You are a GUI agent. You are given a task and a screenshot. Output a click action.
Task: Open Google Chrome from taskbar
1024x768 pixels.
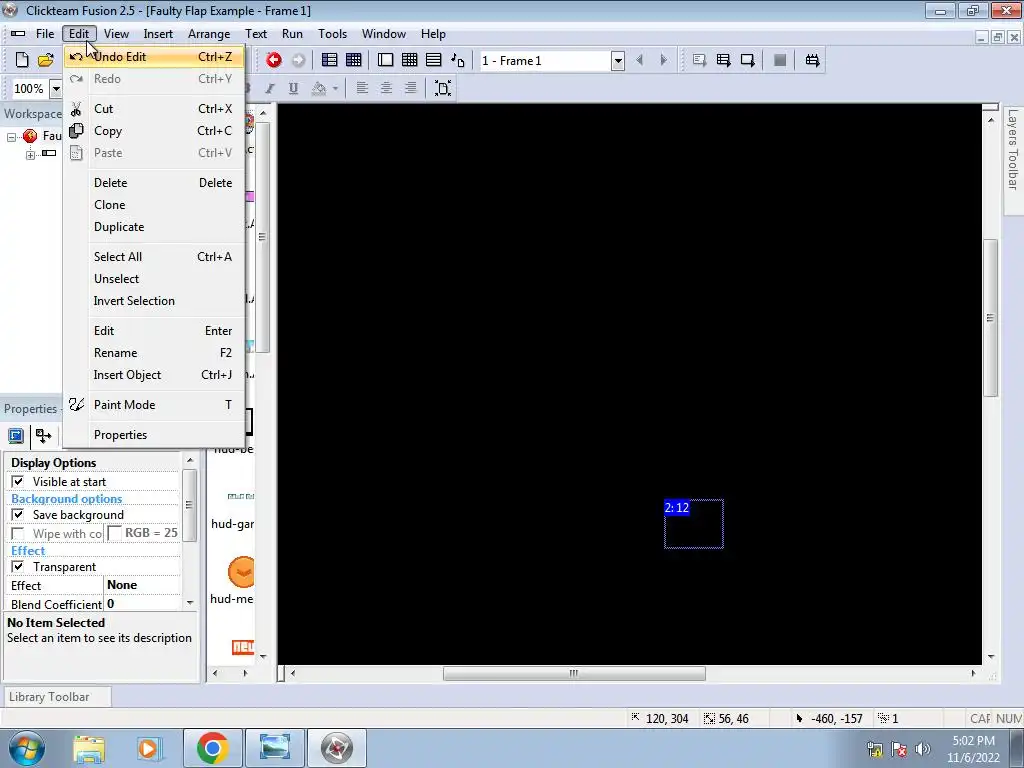(212, 748)
